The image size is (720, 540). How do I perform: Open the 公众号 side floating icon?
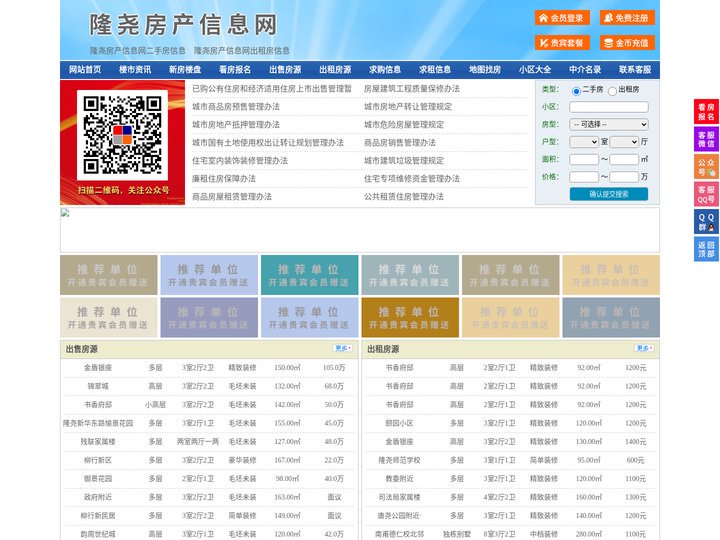(706, 167)
